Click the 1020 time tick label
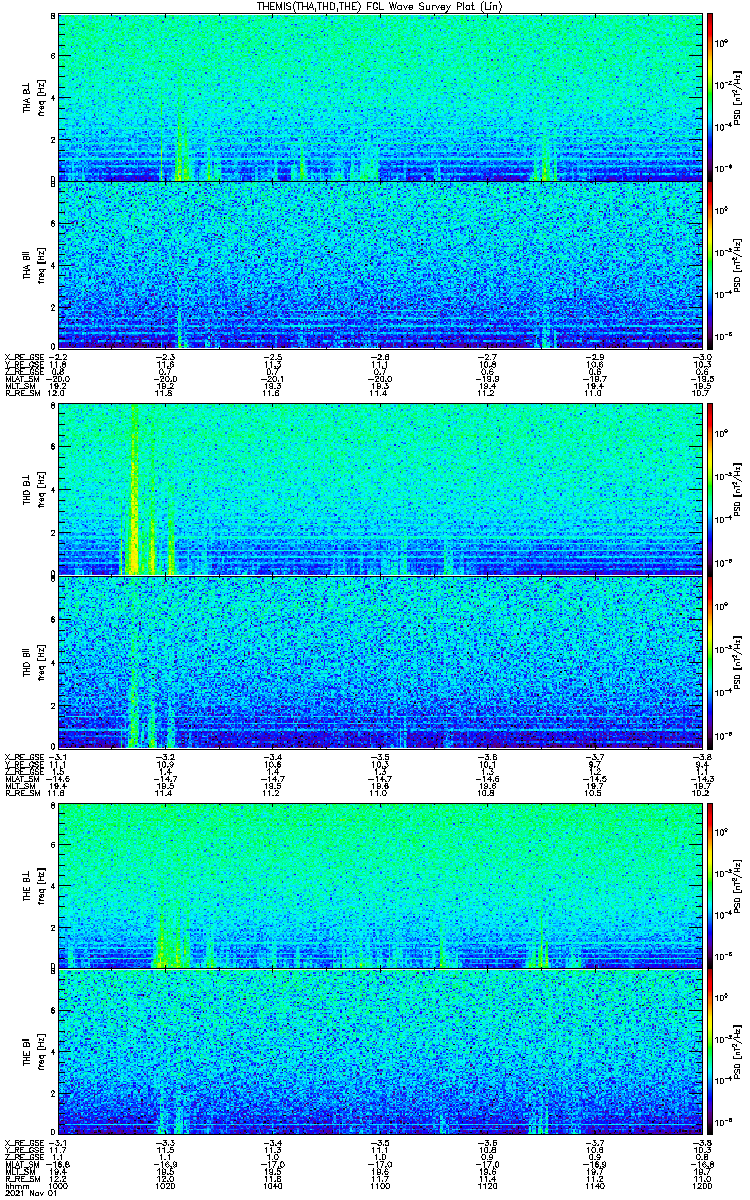This screenshot has width=750, height=1200. click(x=165, y=1187)
